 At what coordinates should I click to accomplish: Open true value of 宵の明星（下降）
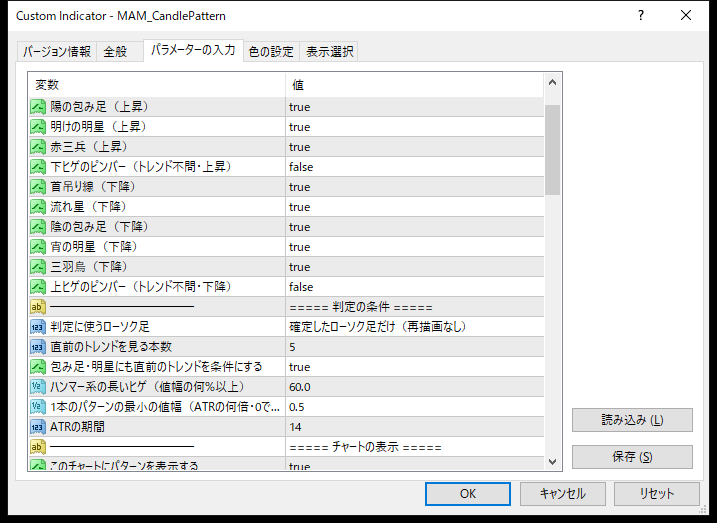coord(415,247)
